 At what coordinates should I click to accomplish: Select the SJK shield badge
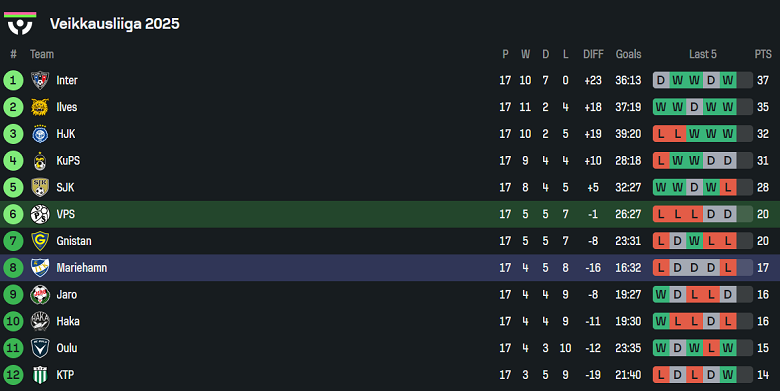pos(40,188)
